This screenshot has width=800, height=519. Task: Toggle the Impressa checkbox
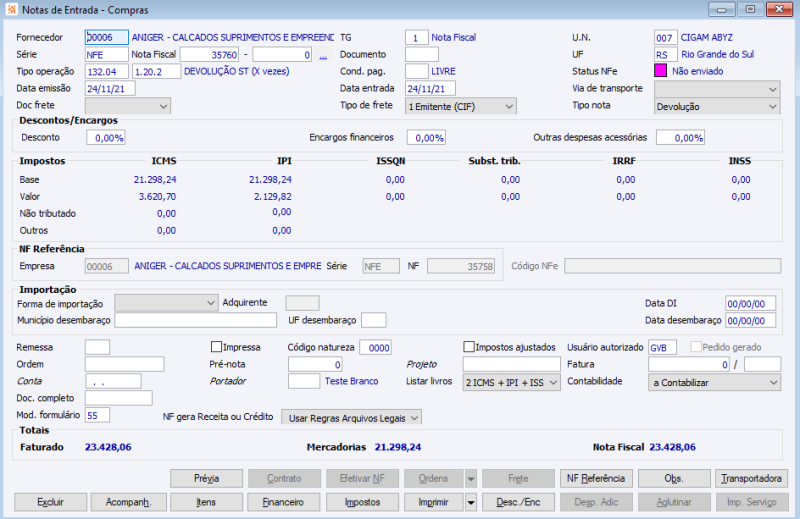[216, 347]
